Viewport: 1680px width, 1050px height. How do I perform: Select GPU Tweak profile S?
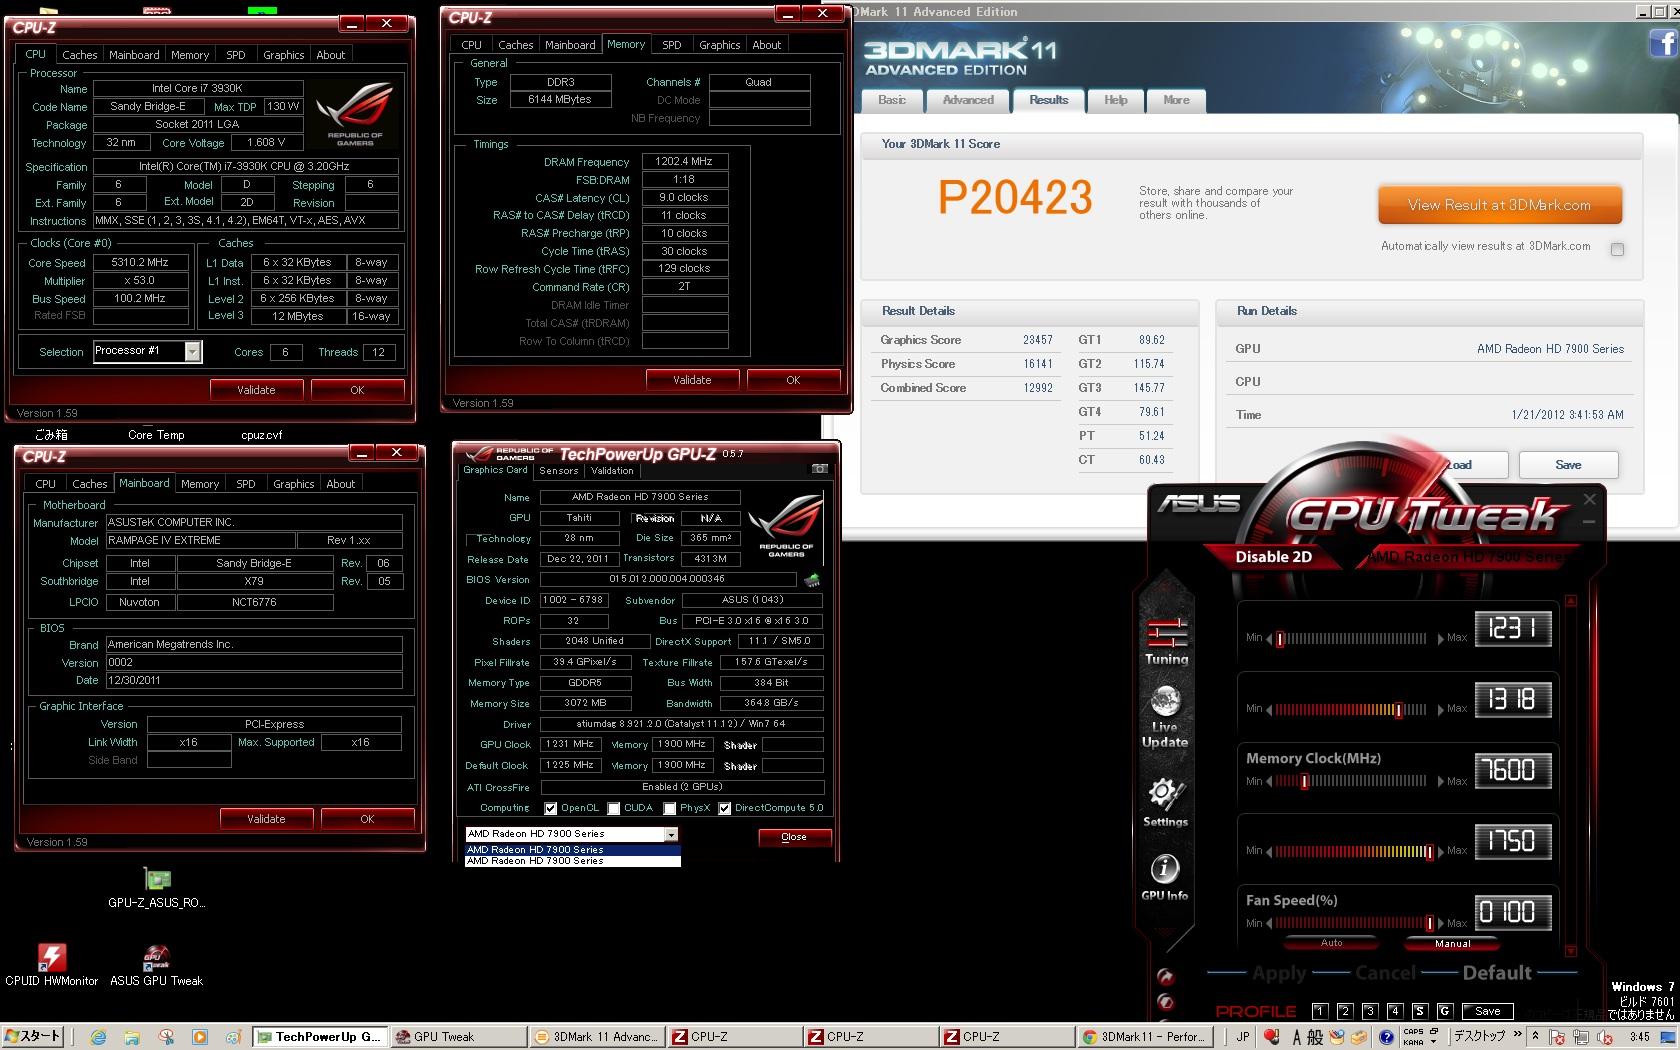tap(1419, 1011)
